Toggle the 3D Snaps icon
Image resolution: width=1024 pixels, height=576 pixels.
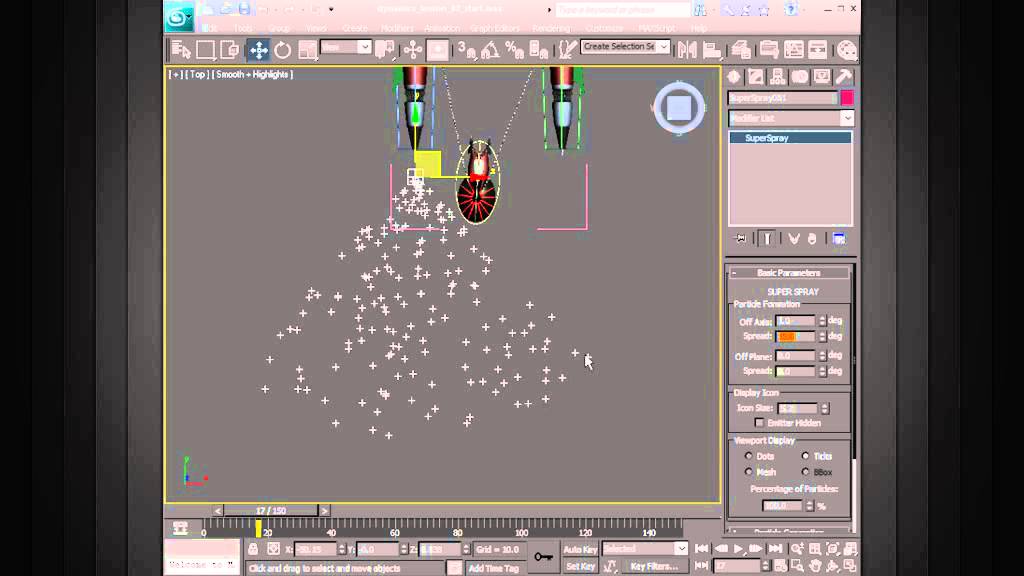(x=466, y=50)
